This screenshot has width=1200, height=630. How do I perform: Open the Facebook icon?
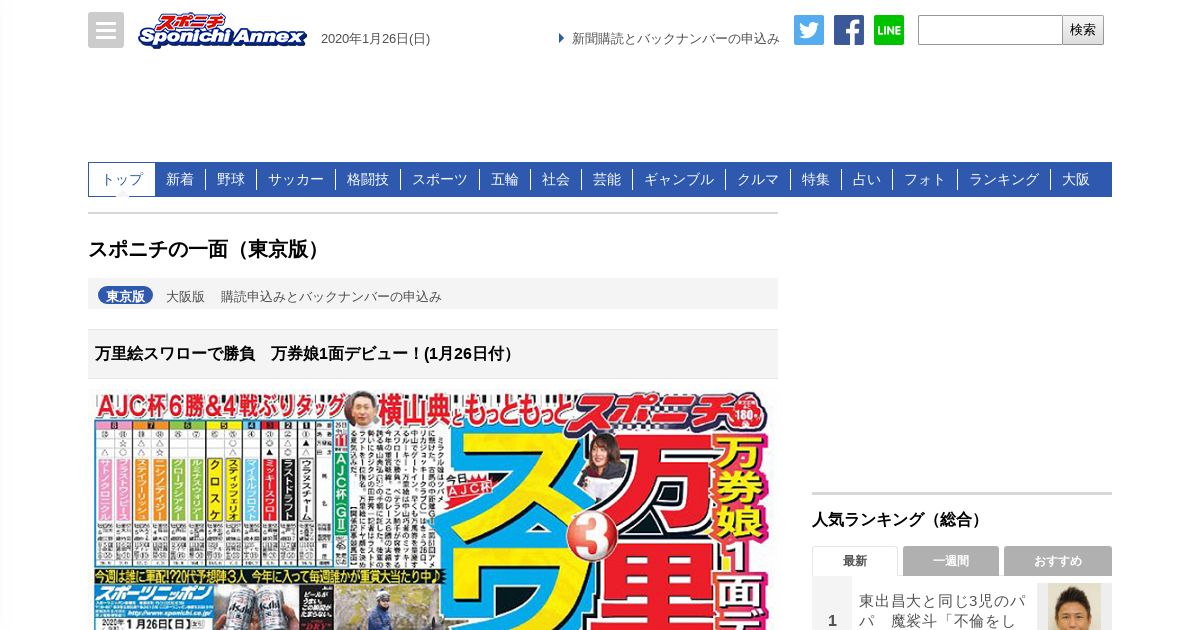[849, 30]
